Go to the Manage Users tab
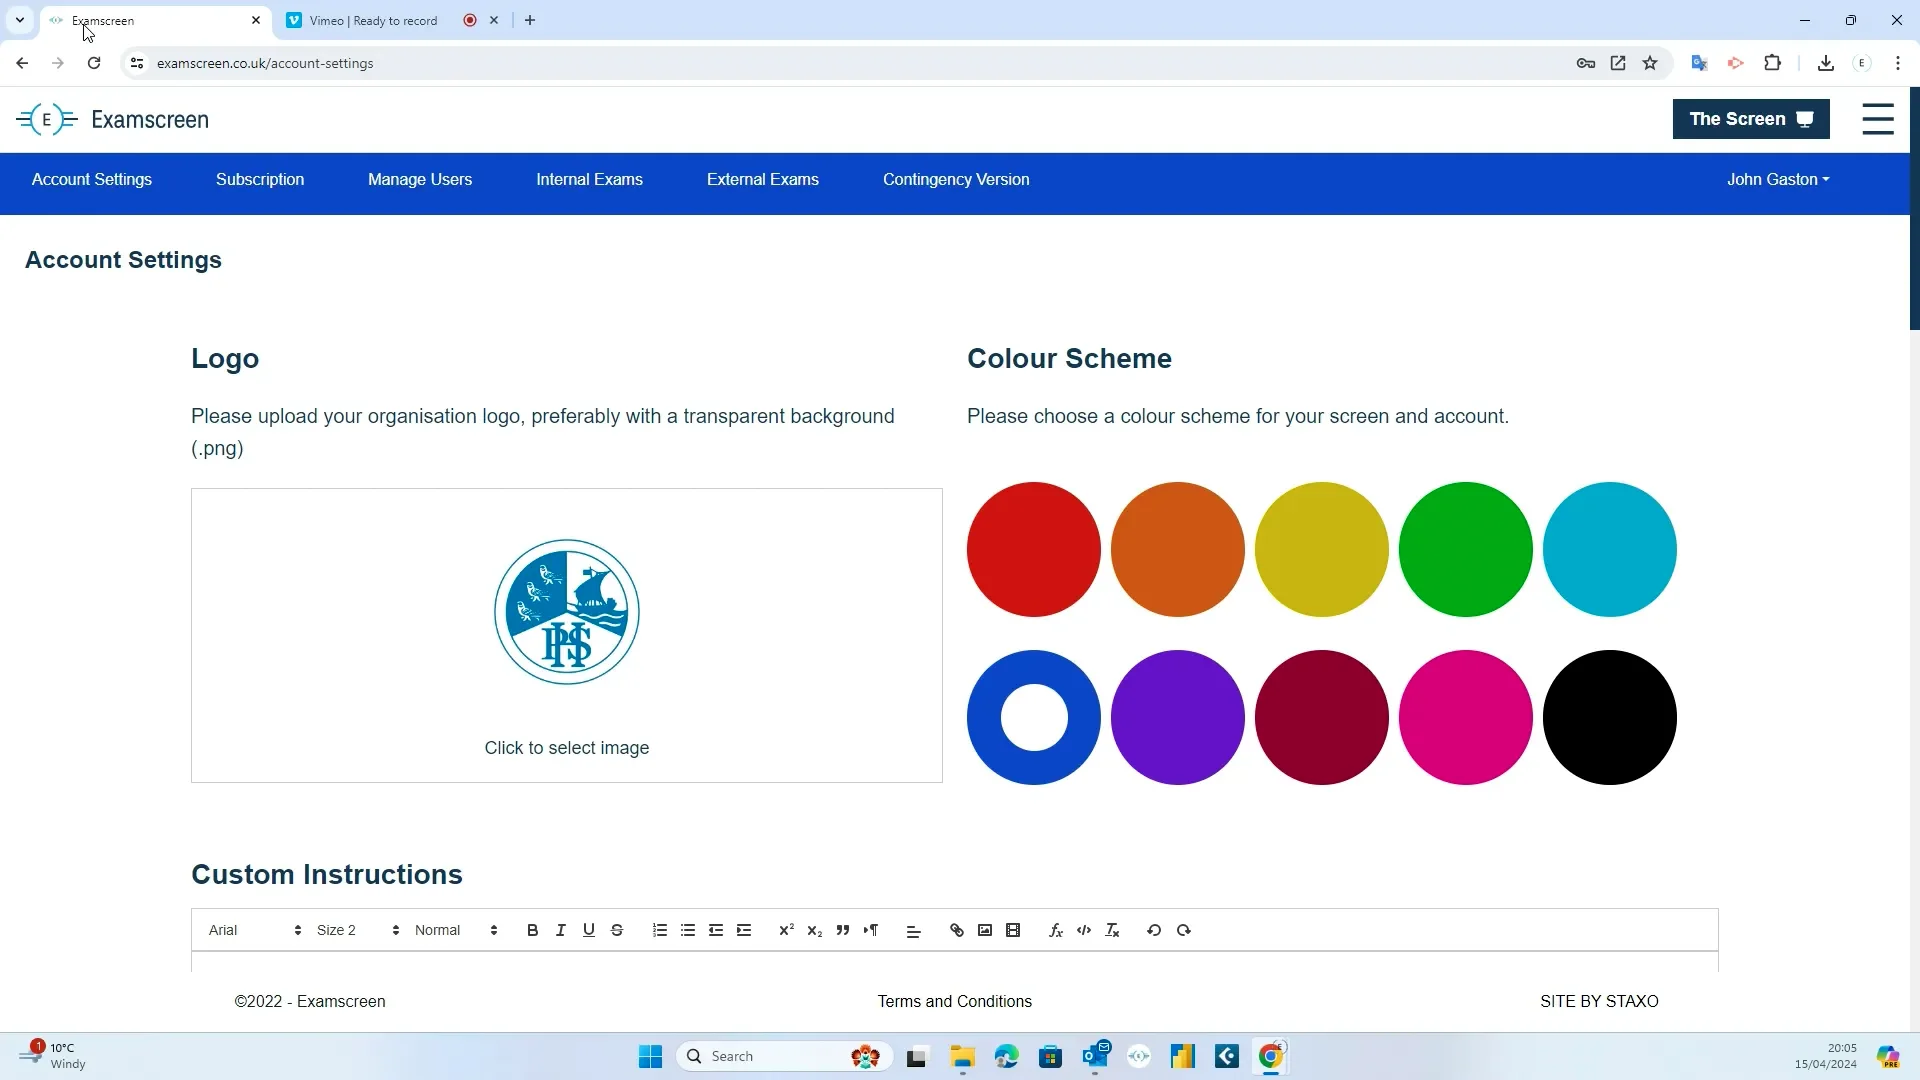Viewport: 1920px width, 1080px height. point(420,180)
